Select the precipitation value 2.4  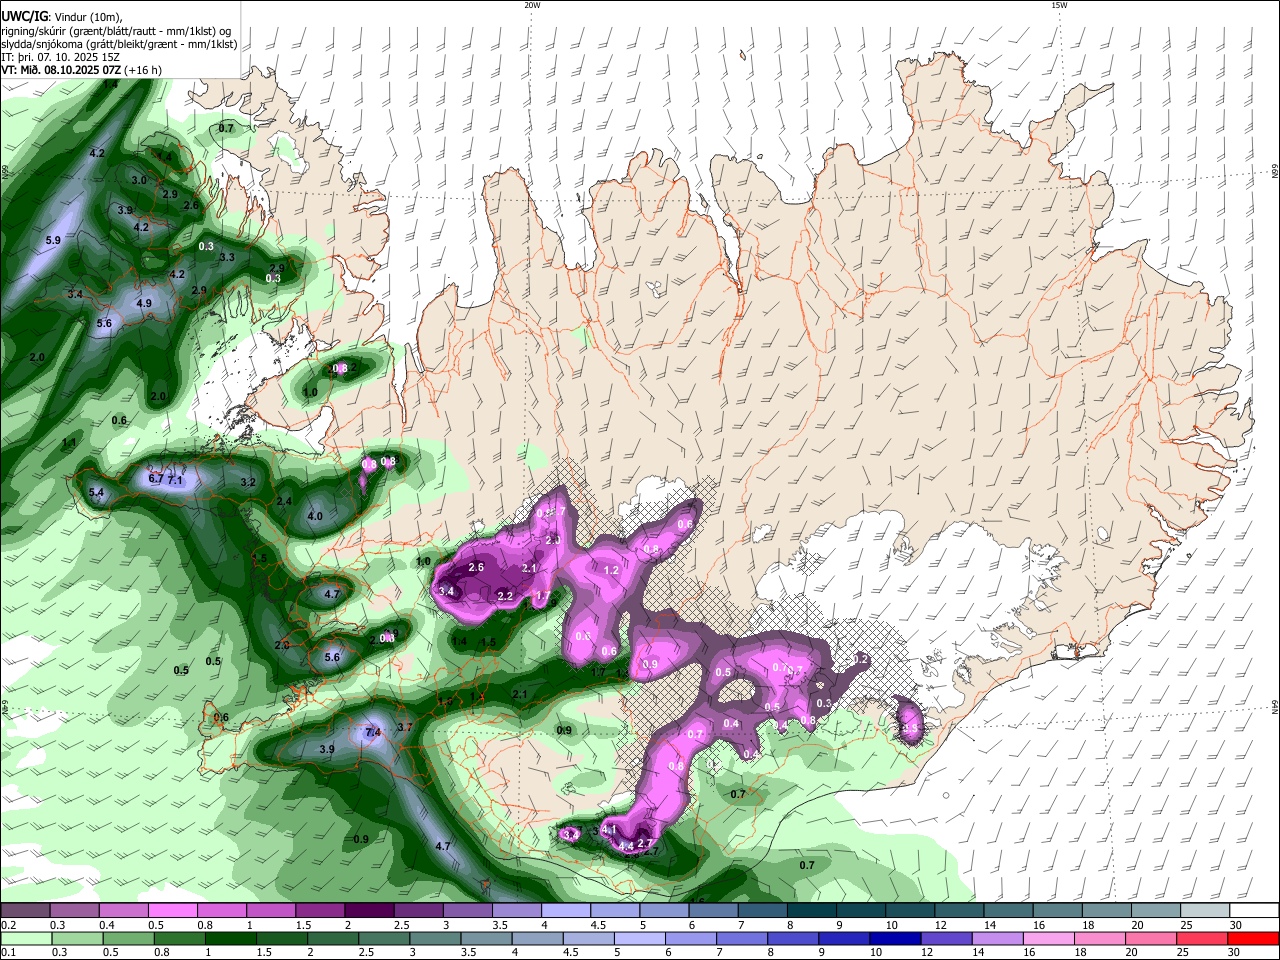click(x=284, y=502)
